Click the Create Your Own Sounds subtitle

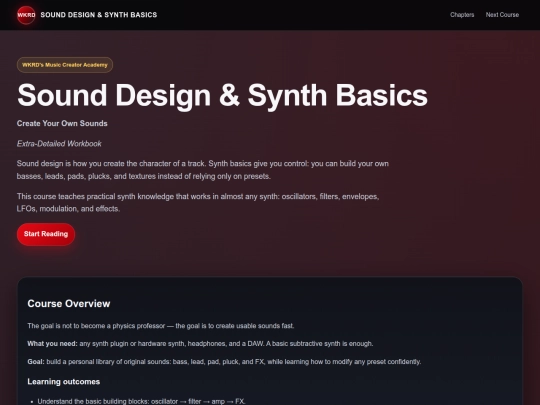62,123
